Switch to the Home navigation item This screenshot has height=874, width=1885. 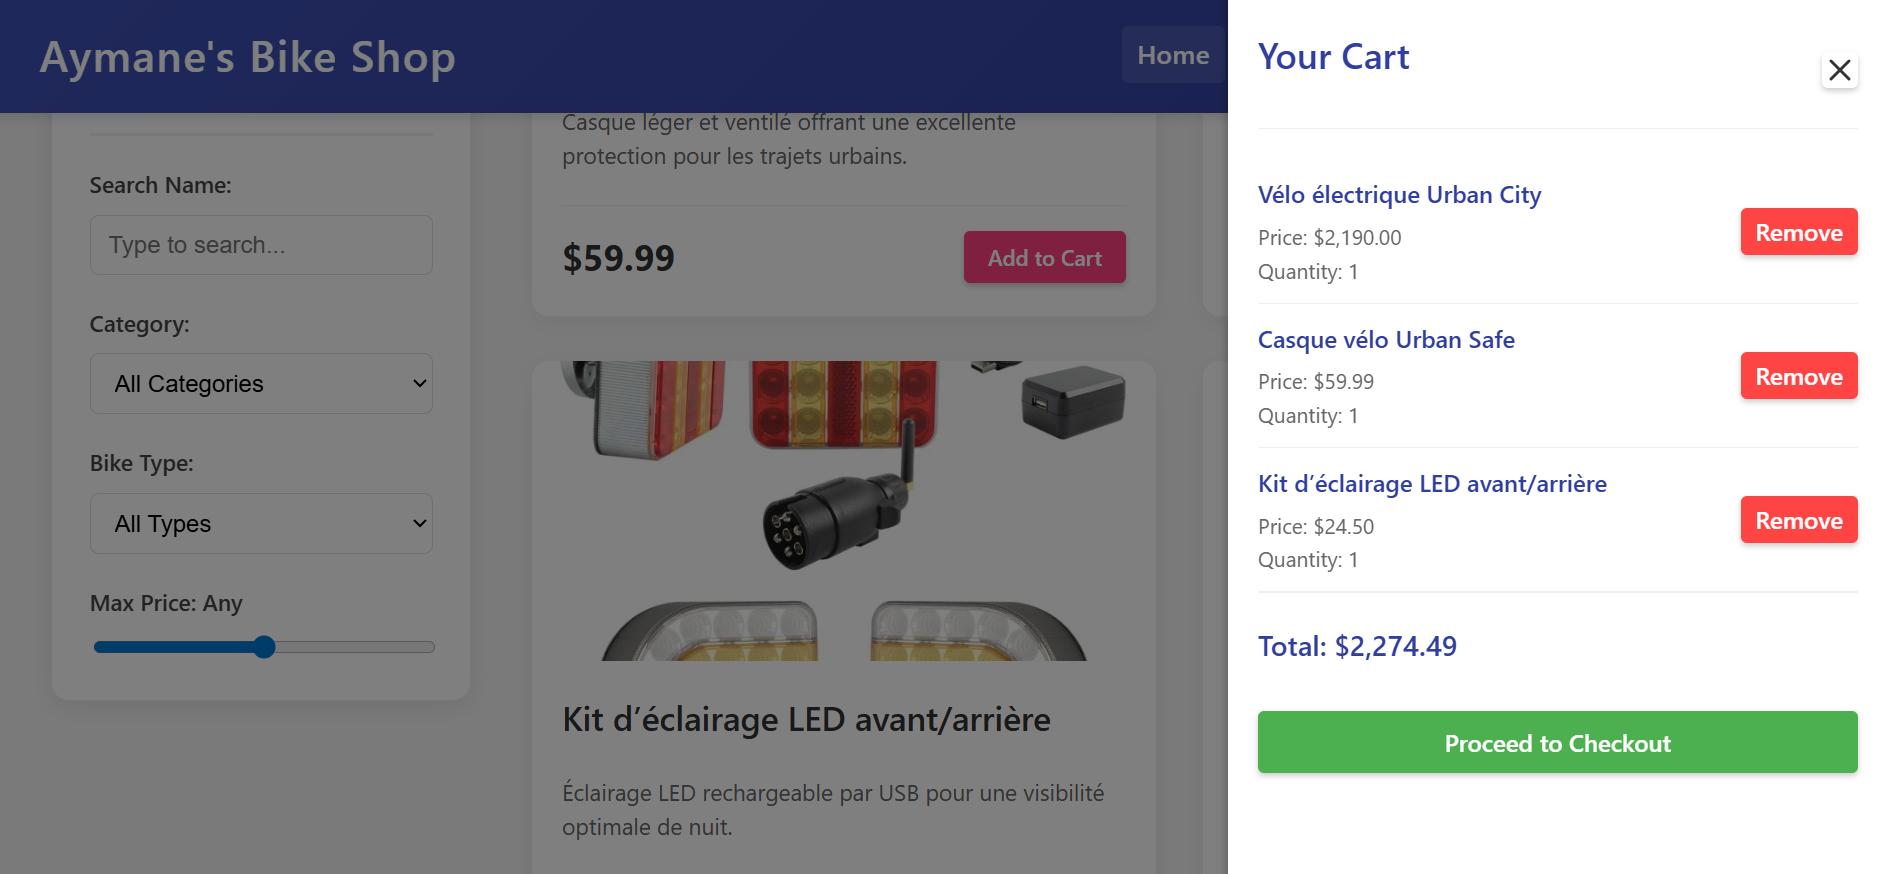[1173, 55]
